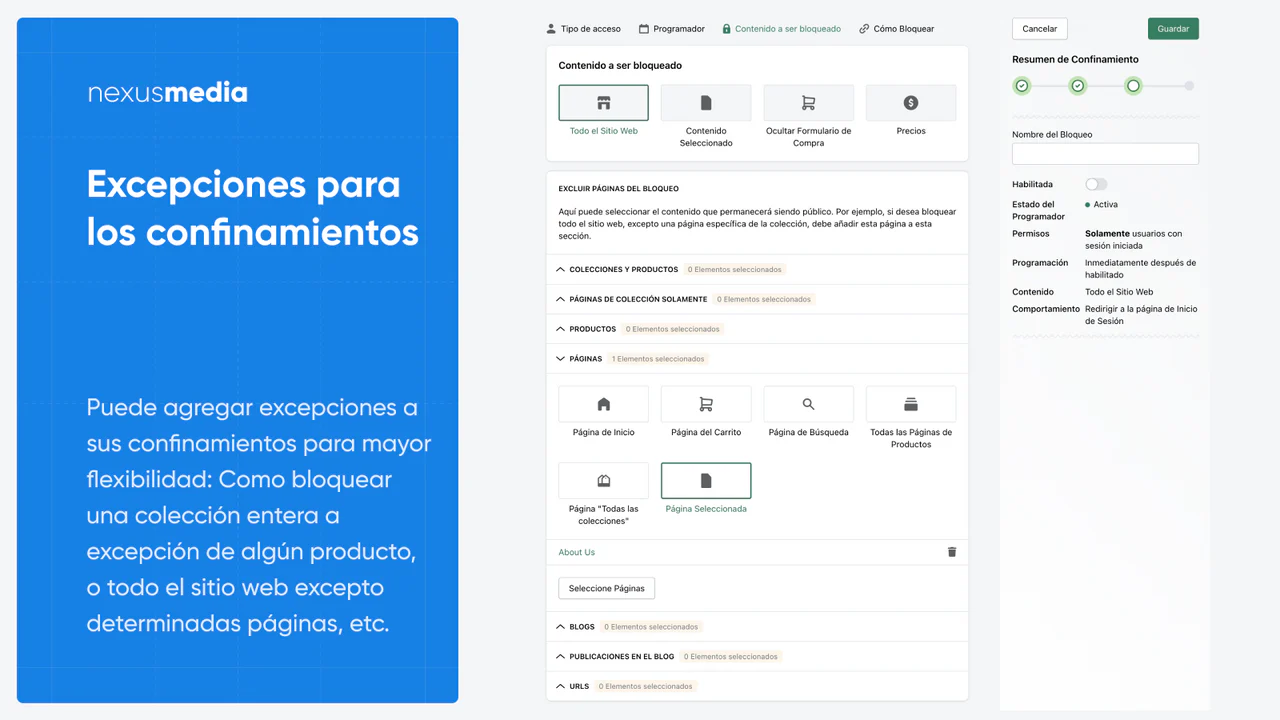Screen dimensions: 1280x720
Task: Expand the Blogs section chevron
Action: (560, 627)
